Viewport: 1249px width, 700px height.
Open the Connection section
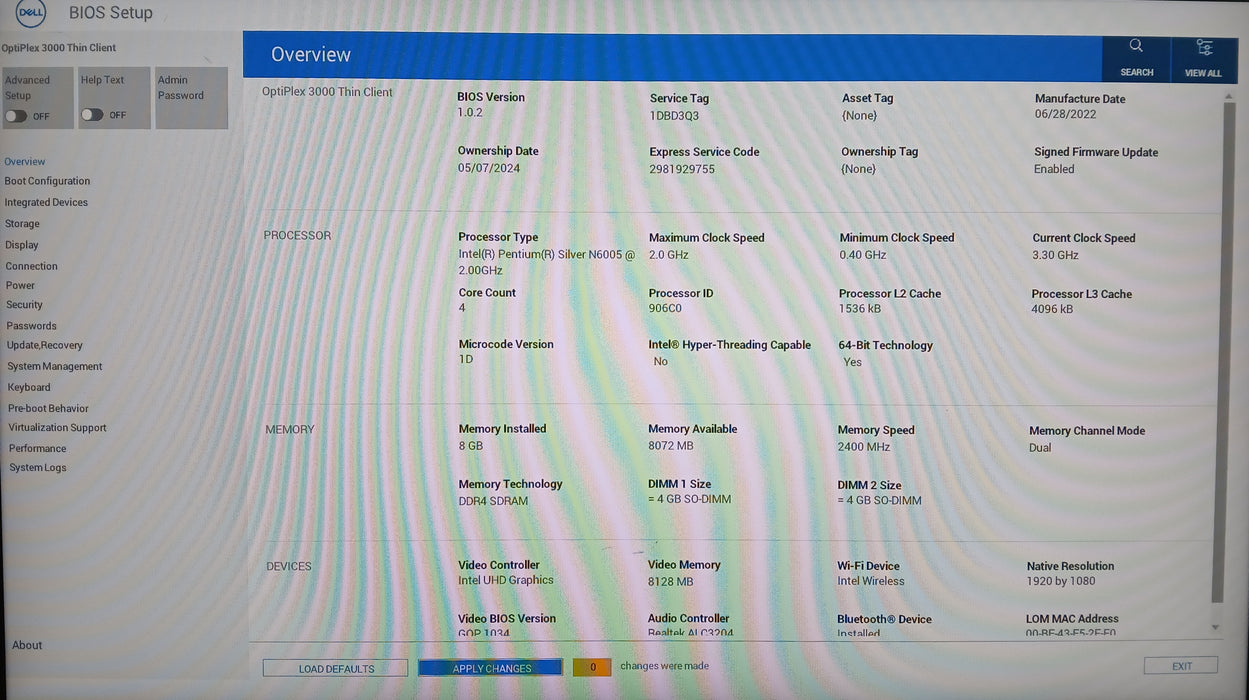[x=31, y=266]
